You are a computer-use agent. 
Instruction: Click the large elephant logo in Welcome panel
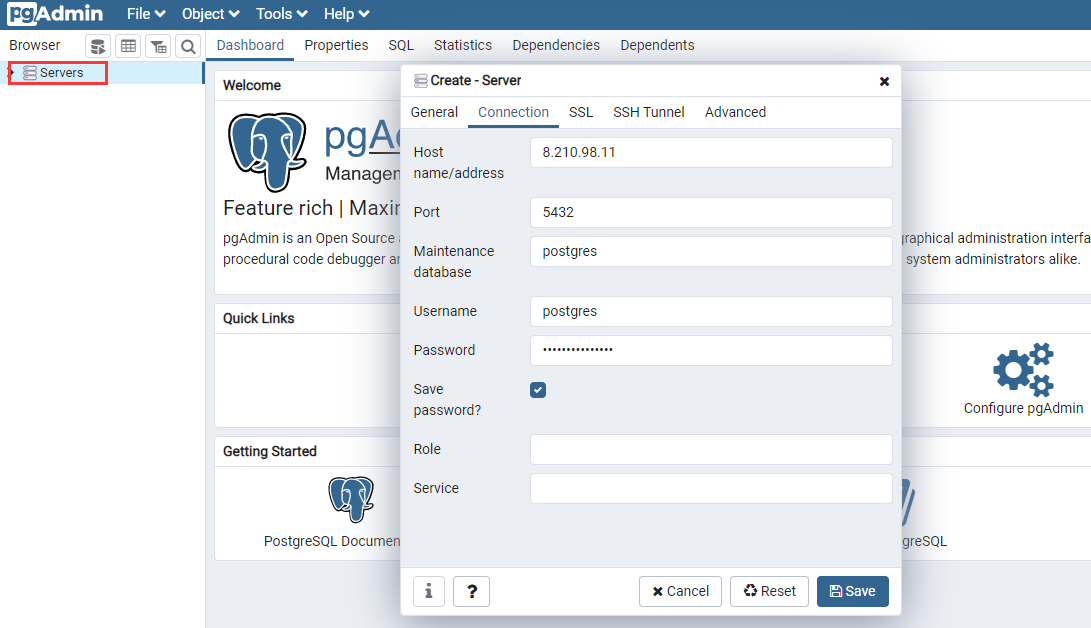pyautogui.click(x=268, y=152)
